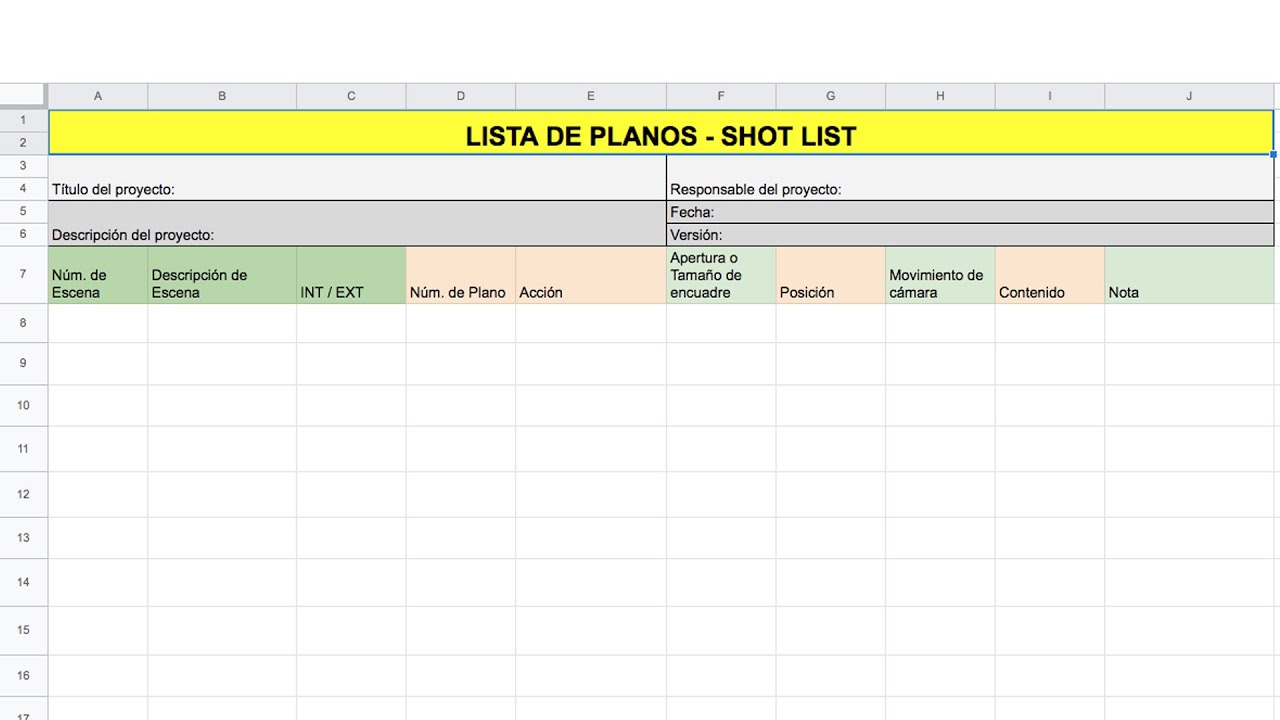This screenshot has width=1280, height=720.
Task: Select column B header
Action: (x=222, y=96)
